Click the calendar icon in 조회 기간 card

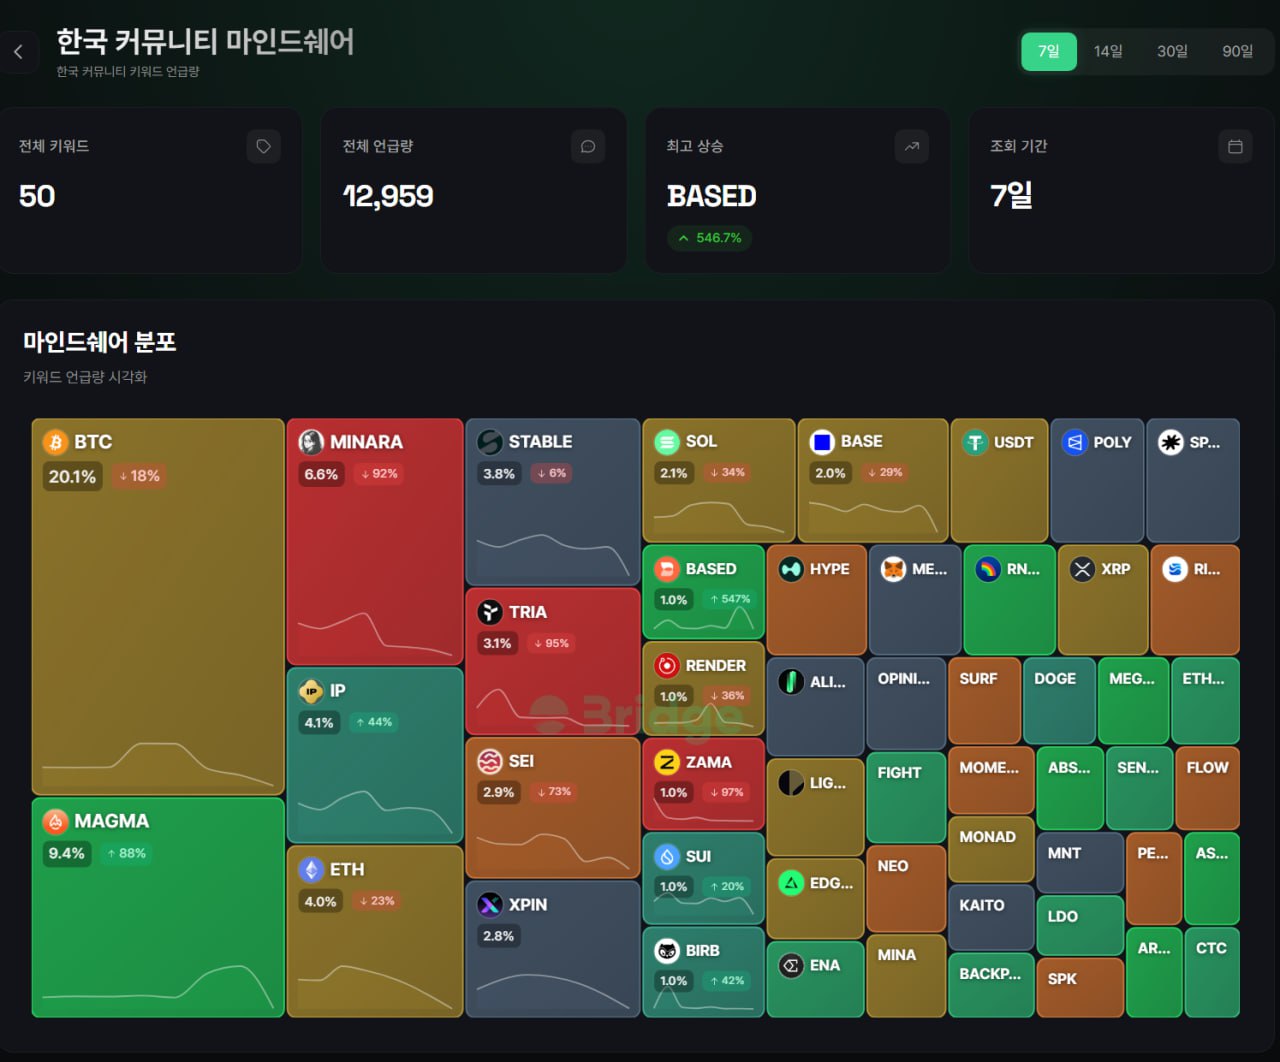click(1235, 147)
